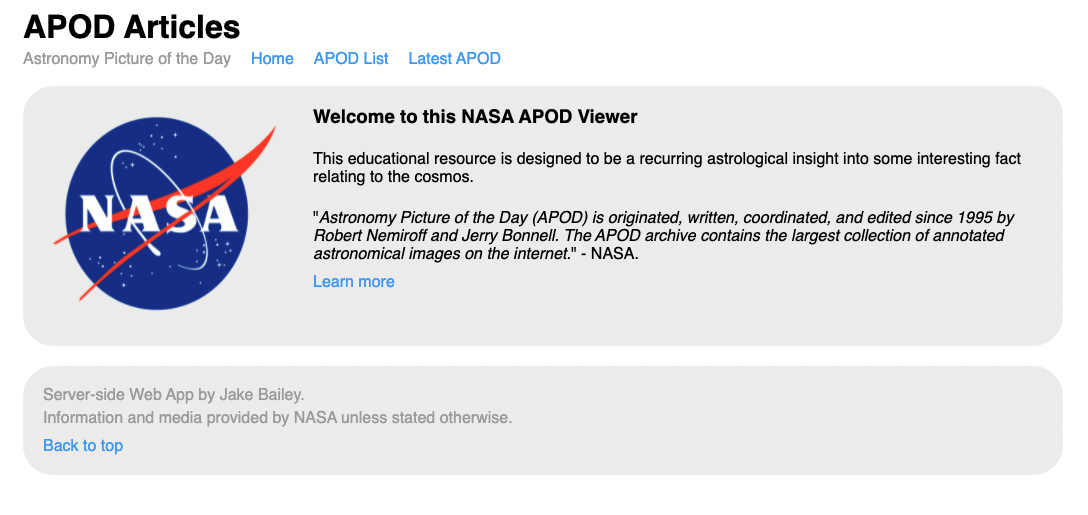Follow the Learn more link
Viewport: 1088px width, 515px height.
point(354,281)
